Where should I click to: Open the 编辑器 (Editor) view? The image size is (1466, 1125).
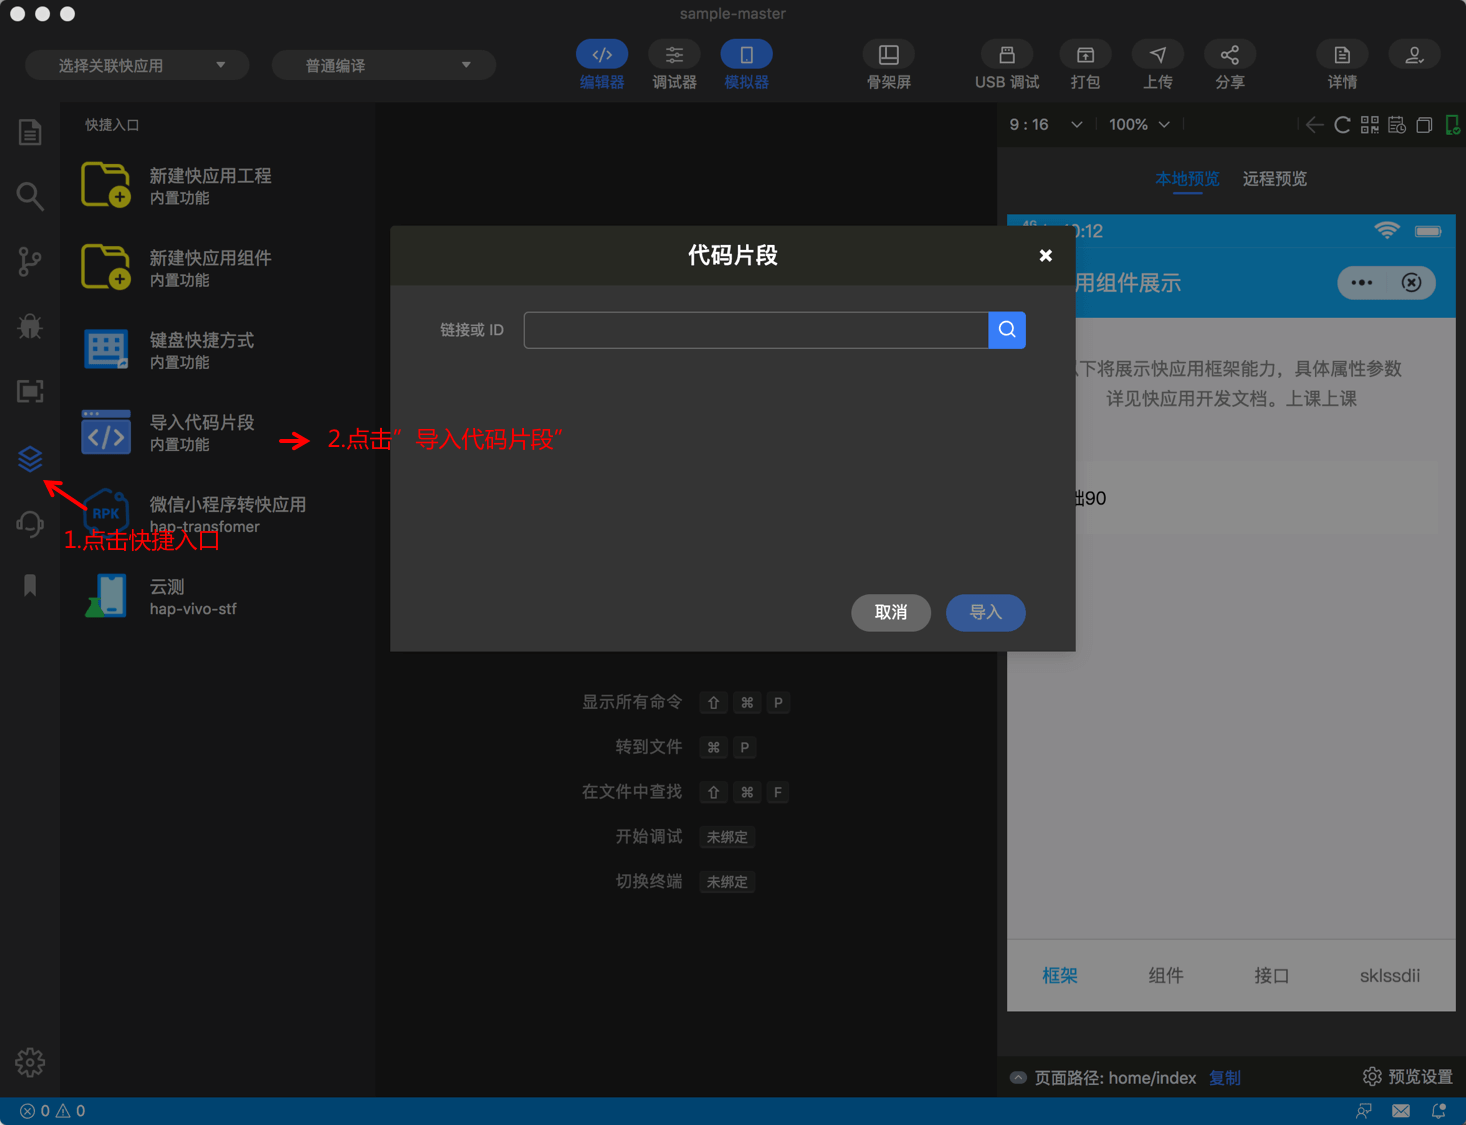pyautogui.click(x=601, y=55)
